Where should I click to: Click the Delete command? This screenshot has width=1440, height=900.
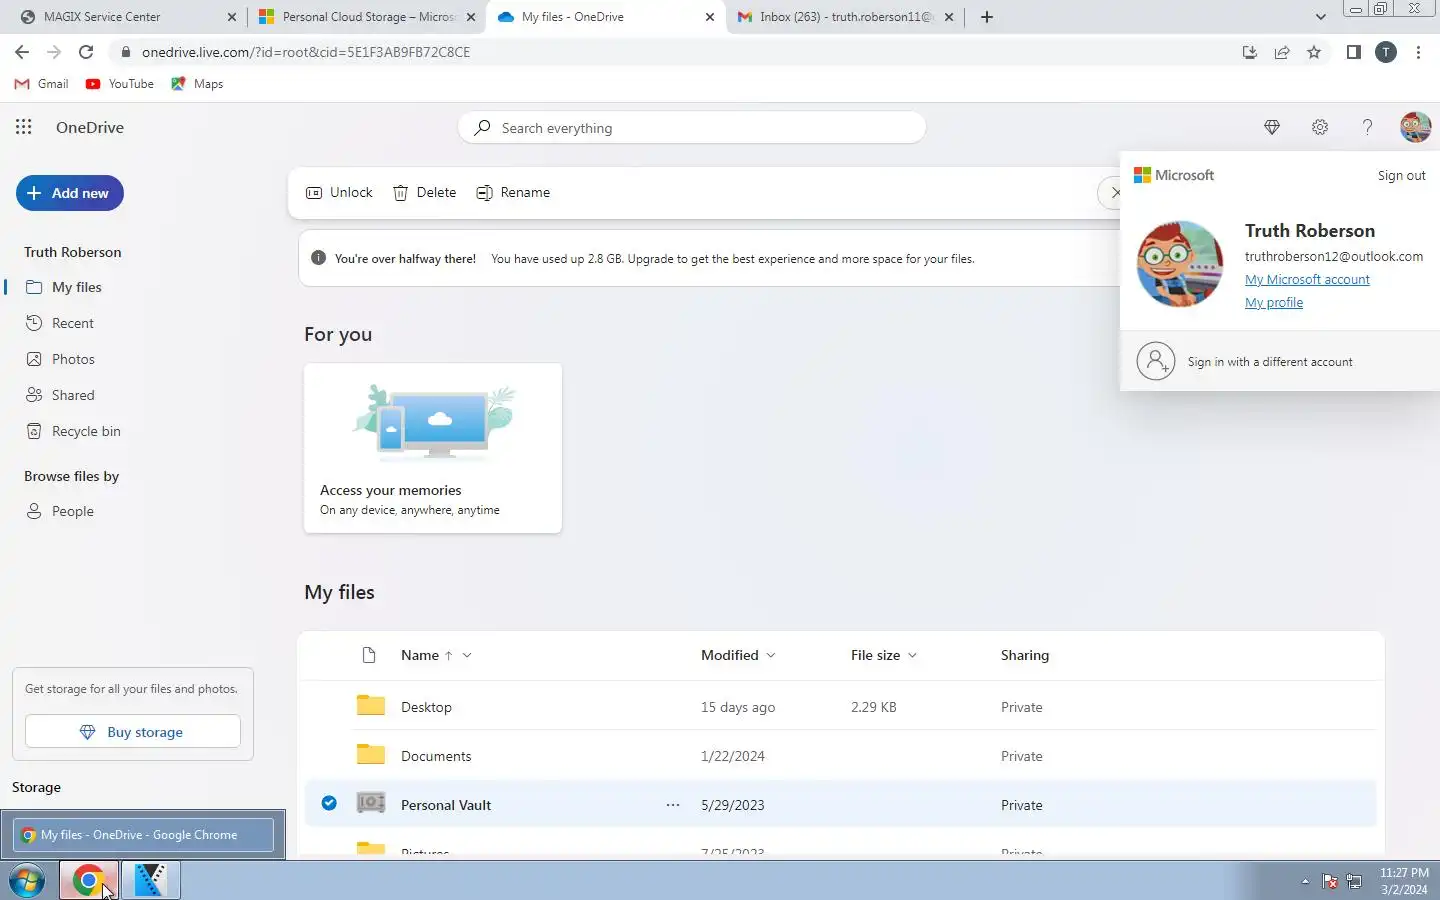(x=425, y=192)
